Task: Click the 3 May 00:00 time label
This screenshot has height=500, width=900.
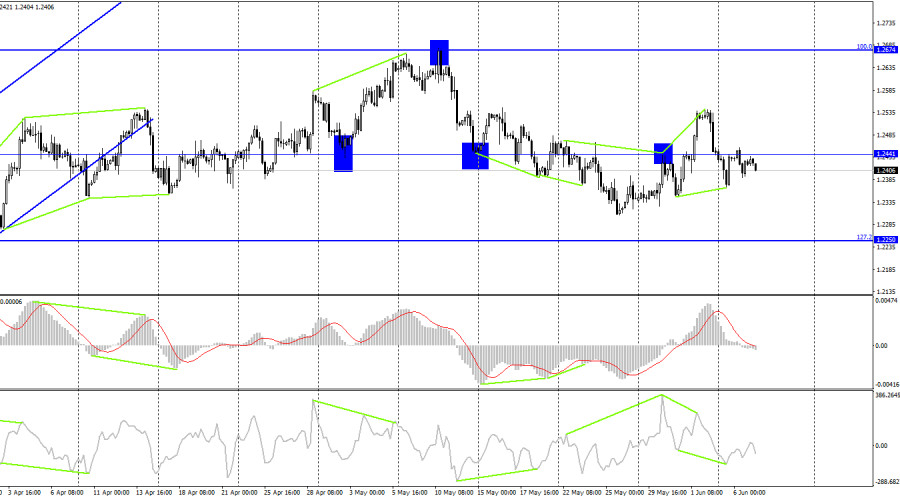Action: tap(367, 493)
